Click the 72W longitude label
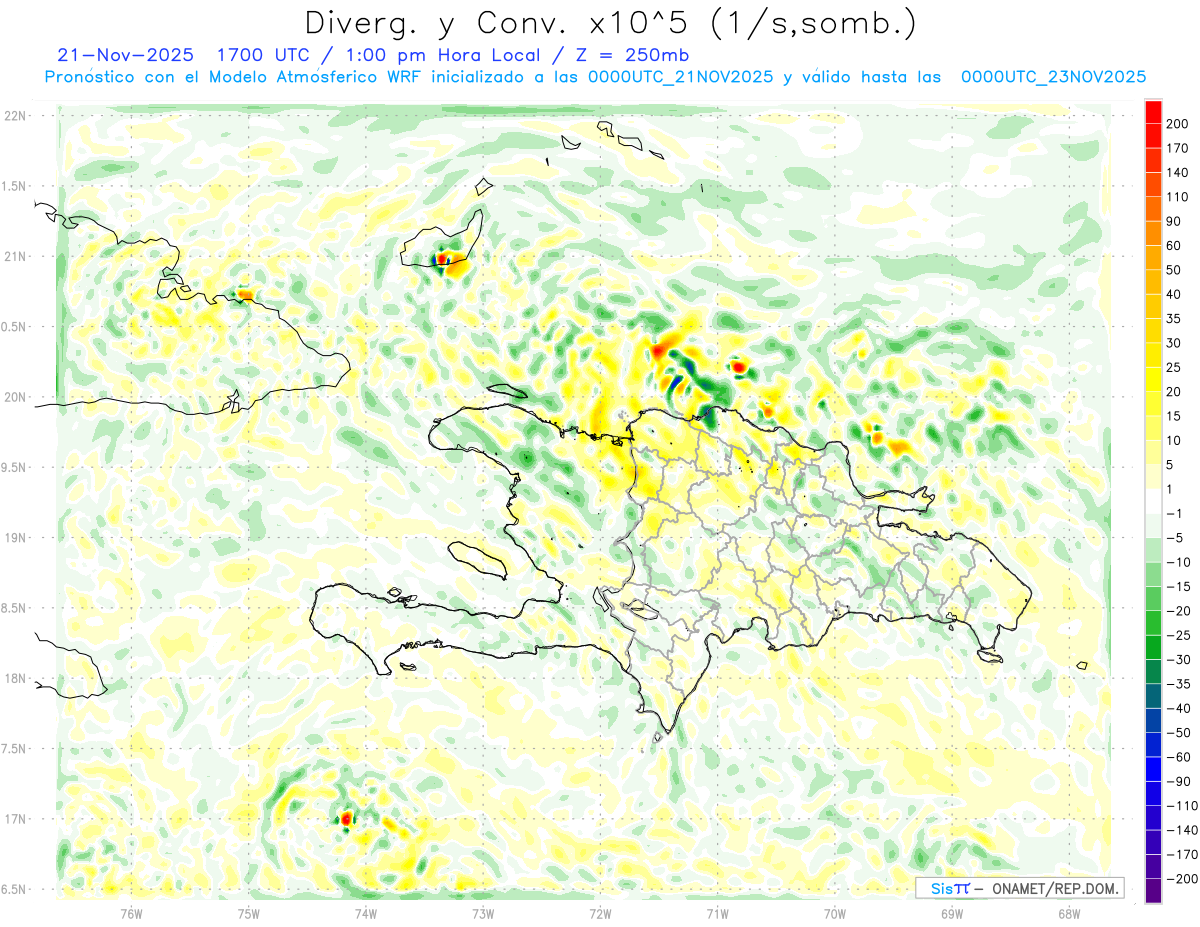Image resolution: width=1200 pixels, height=927 pixels. 600,913
